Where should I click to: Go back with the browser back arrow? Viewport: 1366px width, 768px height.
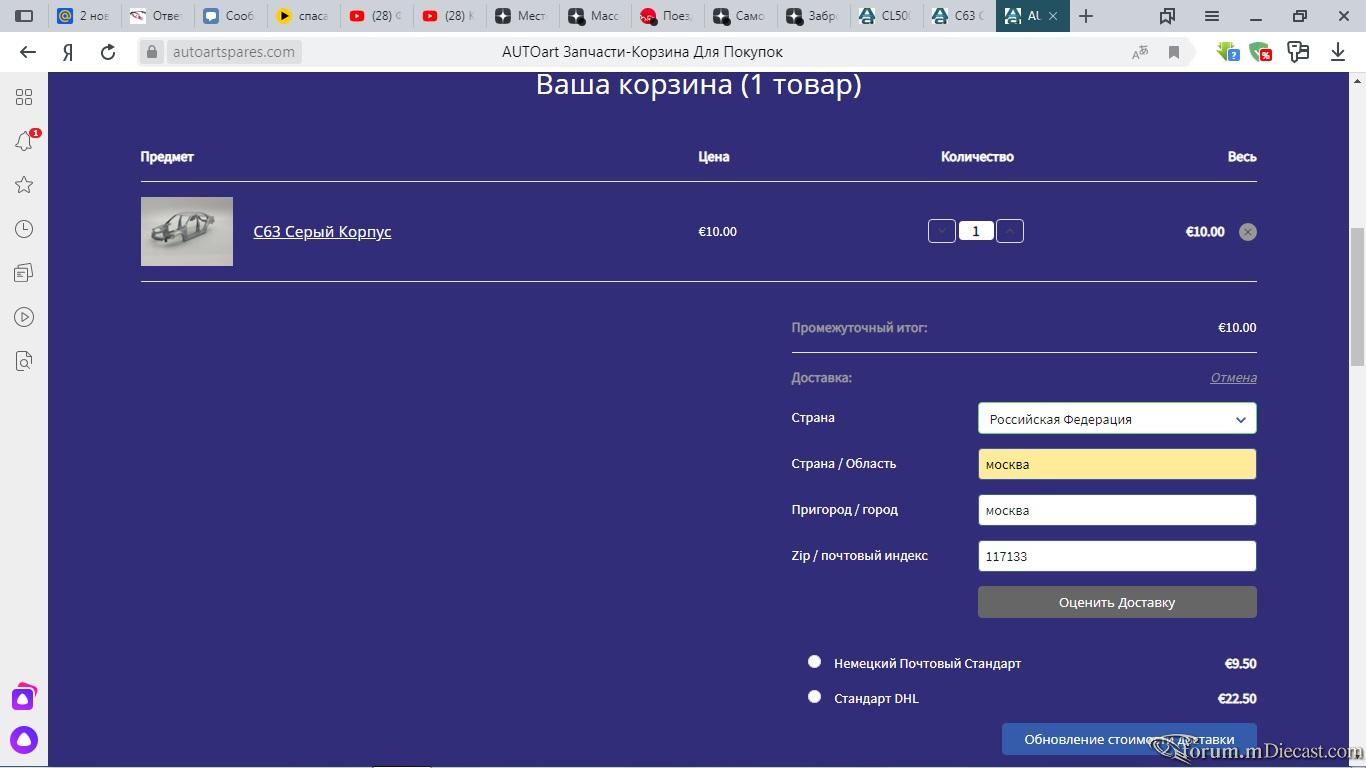[x=28, y=52]
